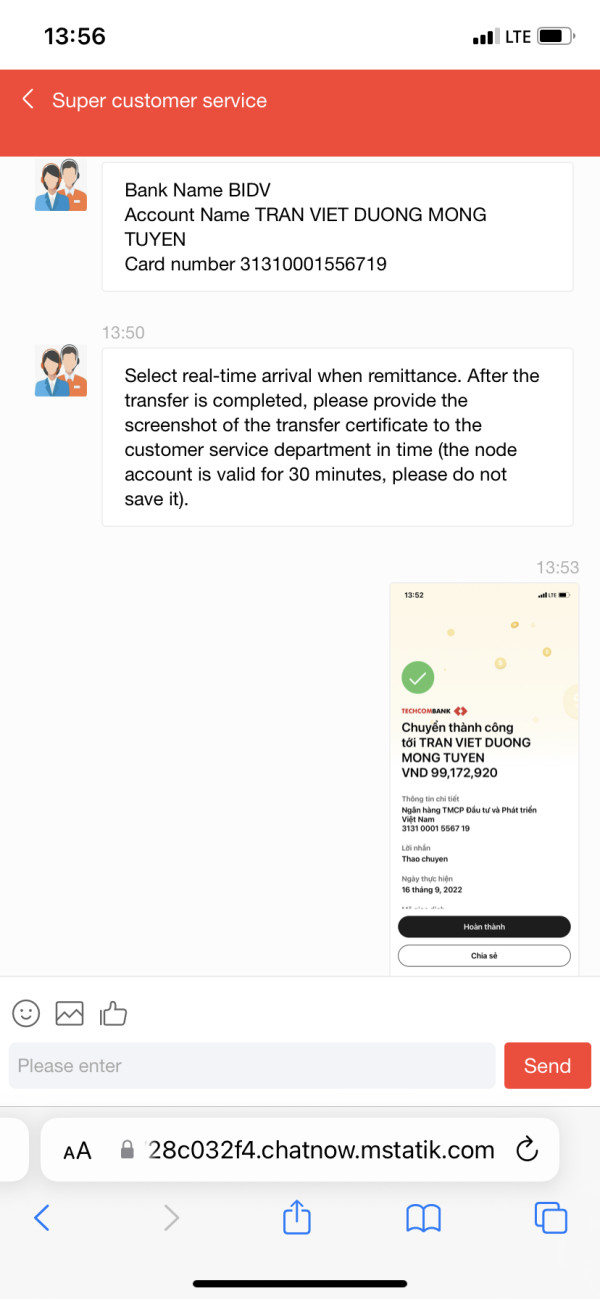Go back from Super customer service chat
Viewport: 600px width, 1299px height.
[28, 99]
